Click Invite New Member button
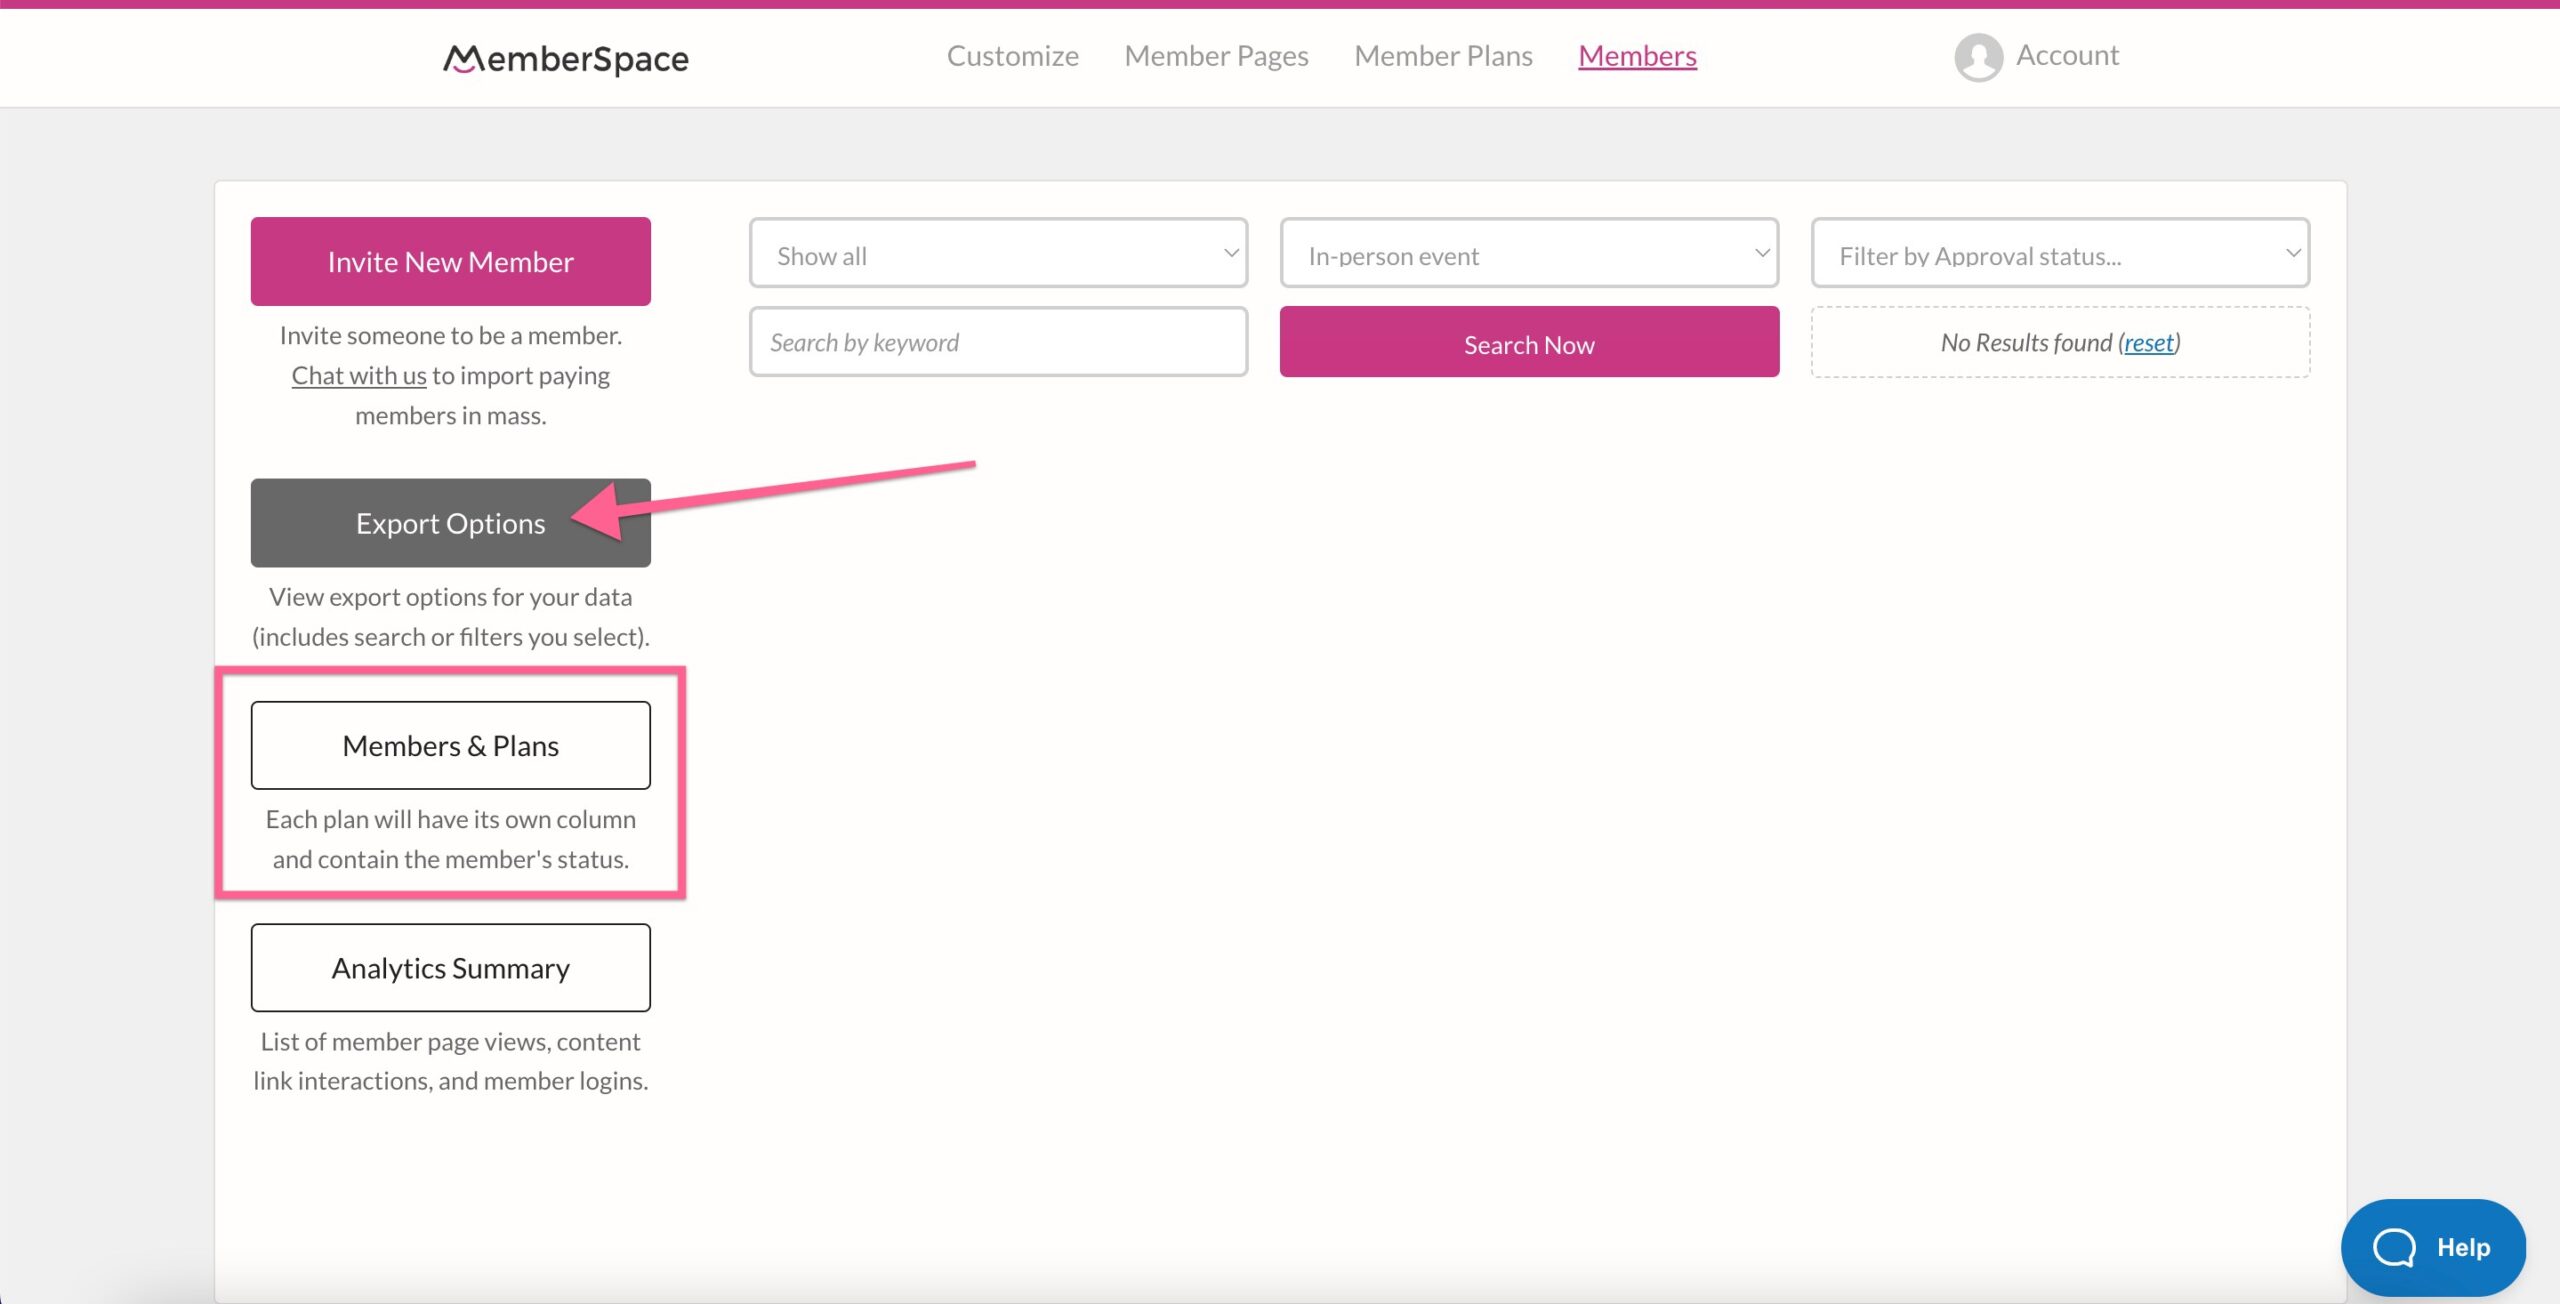 [x=450, y=261]
